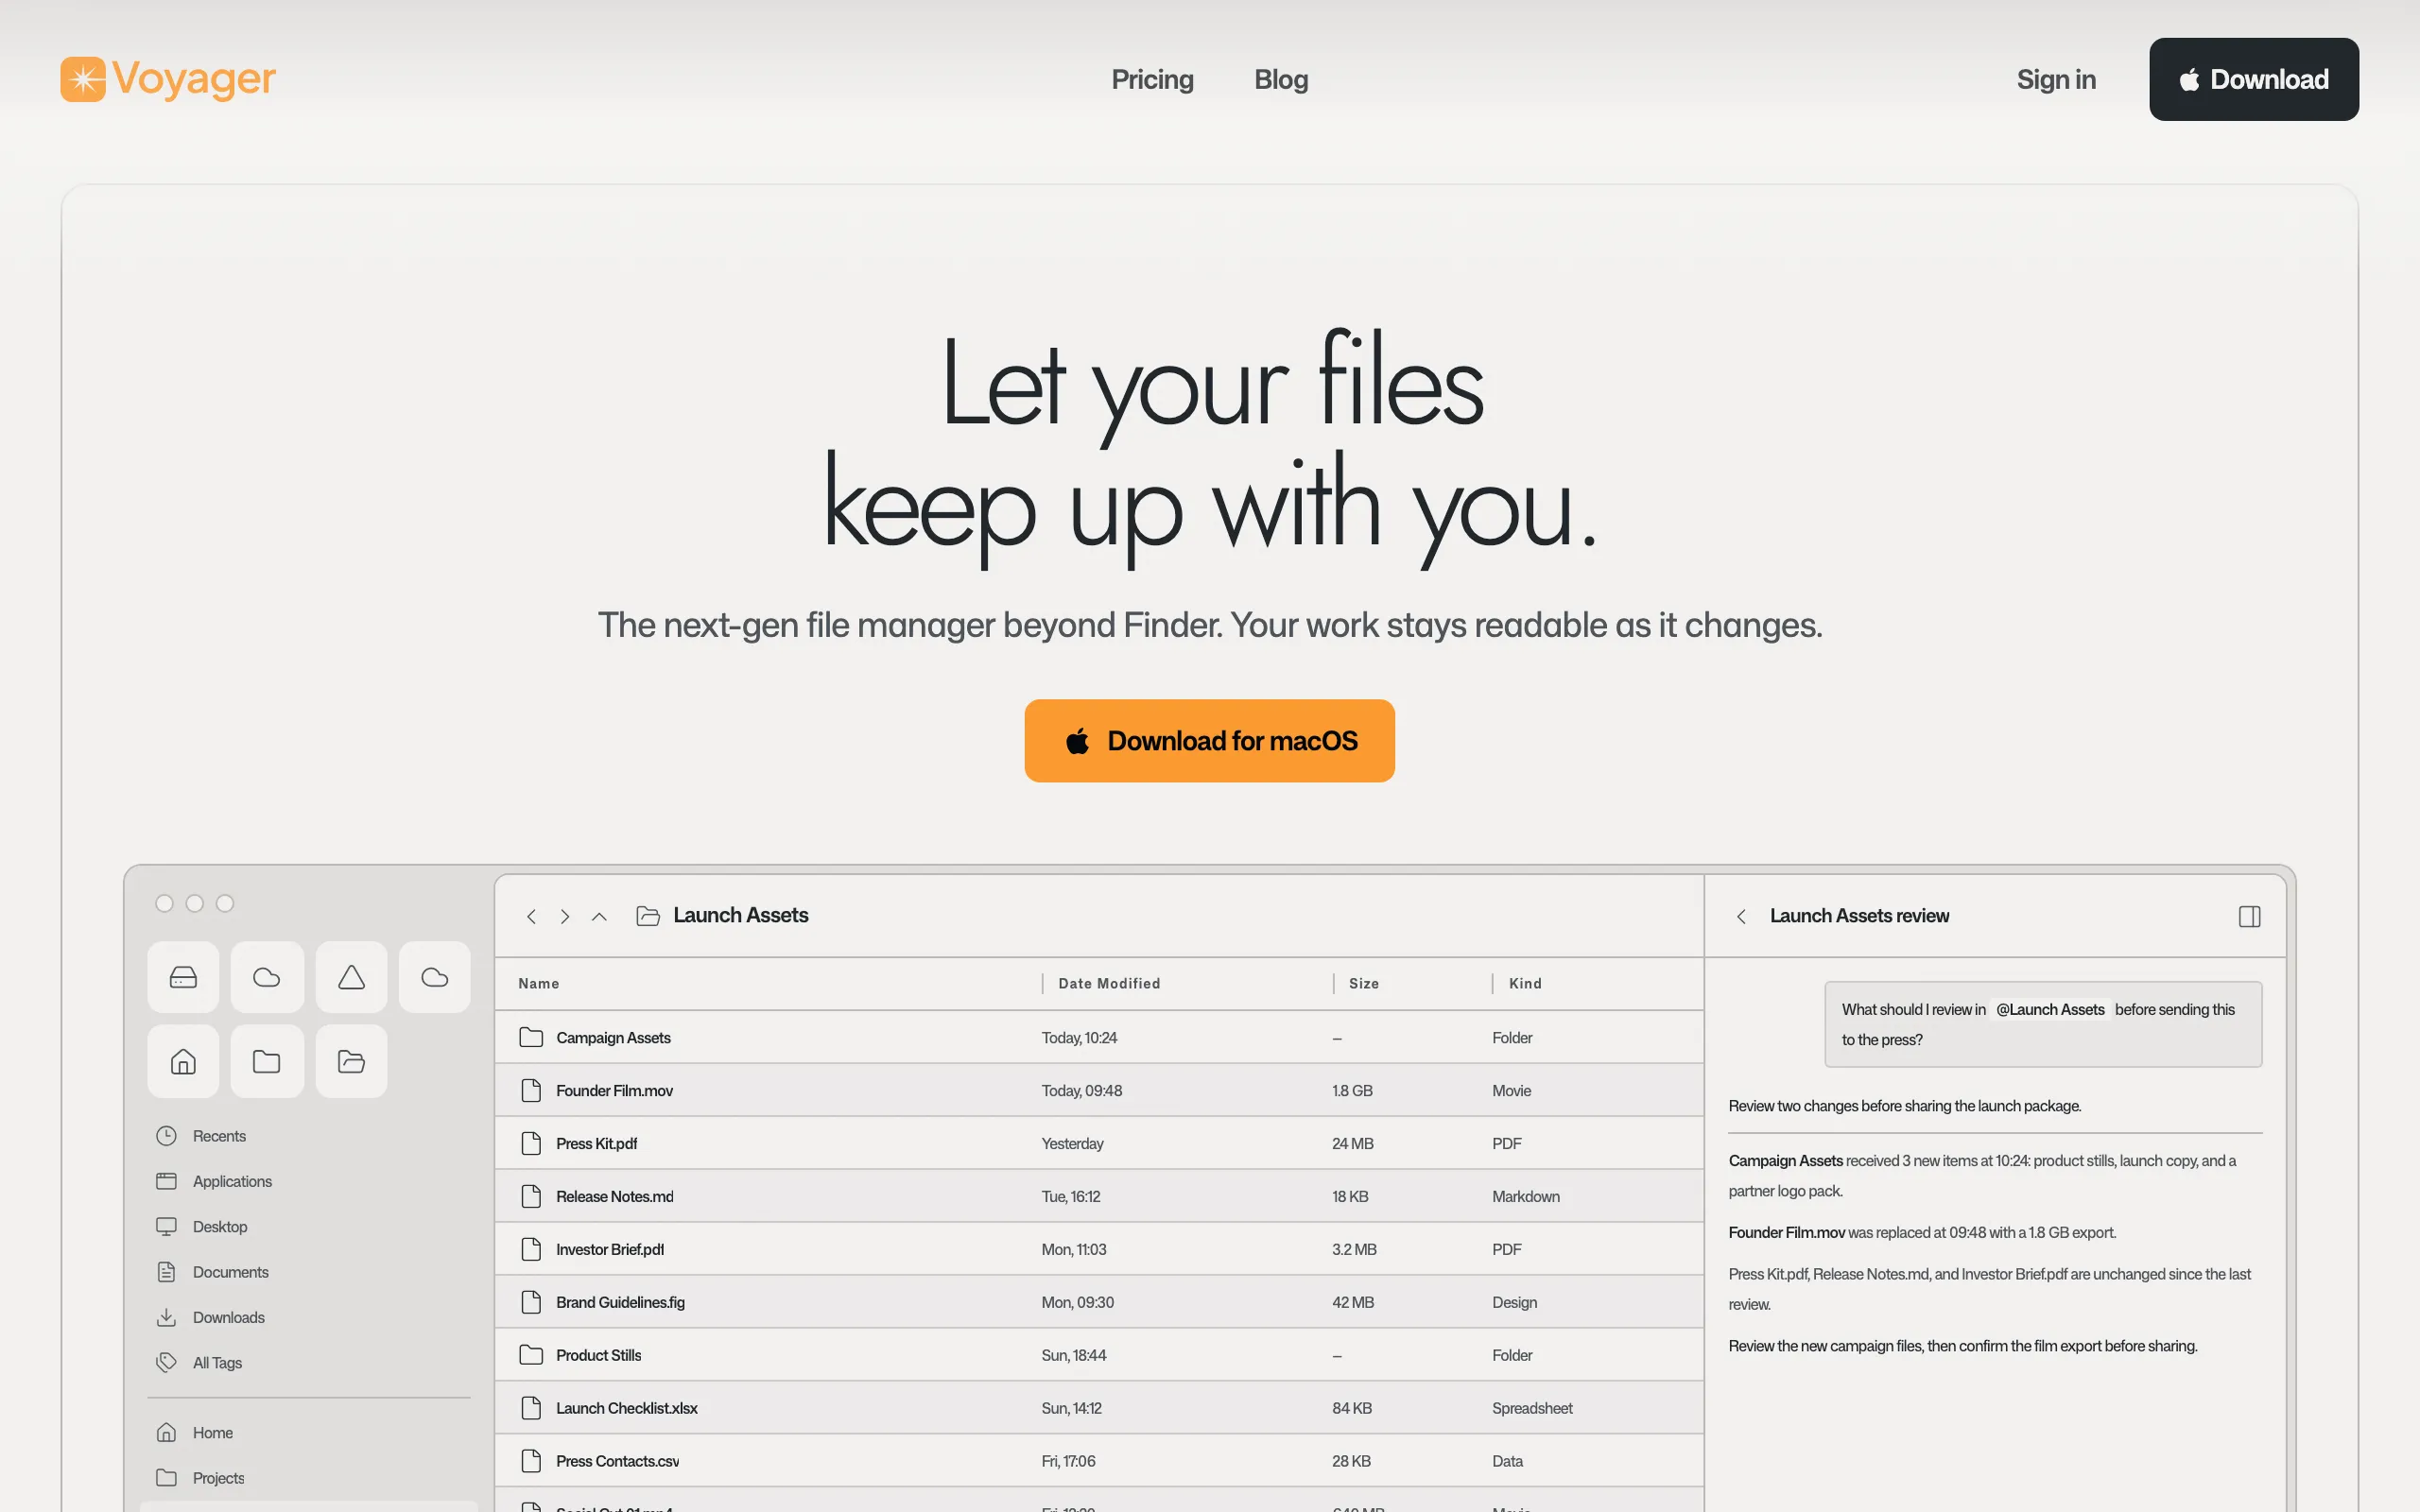The width and height of the screenshot is (2420, 1512).
Task: Click the Product Stills folder icon
Action: coord(531,1356)
